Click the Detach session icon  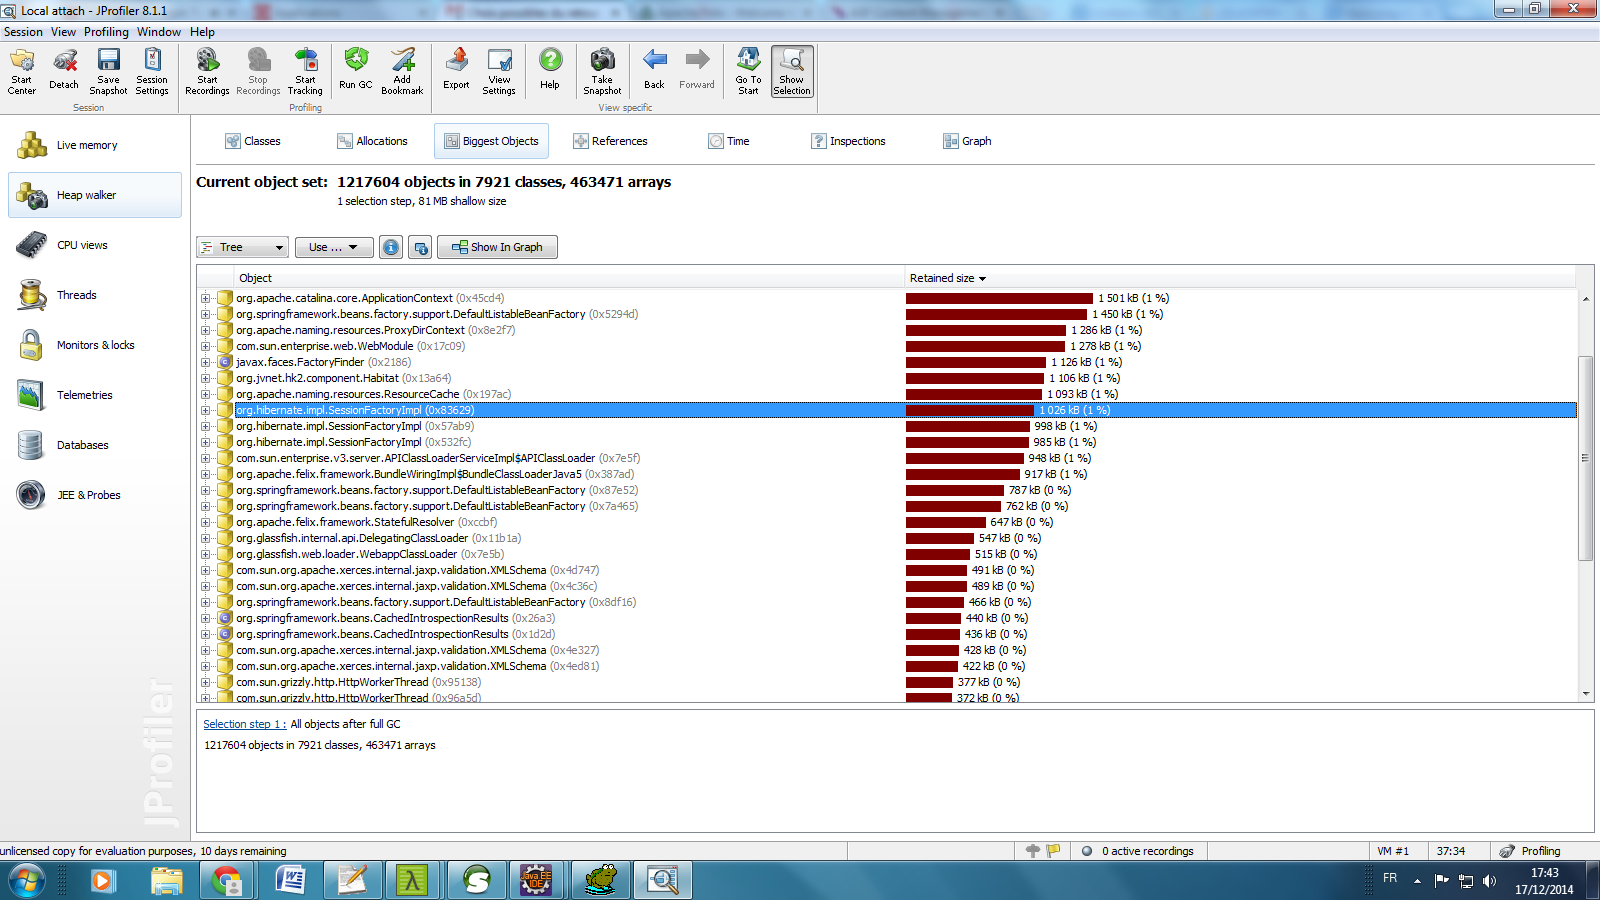click(64, 71)
